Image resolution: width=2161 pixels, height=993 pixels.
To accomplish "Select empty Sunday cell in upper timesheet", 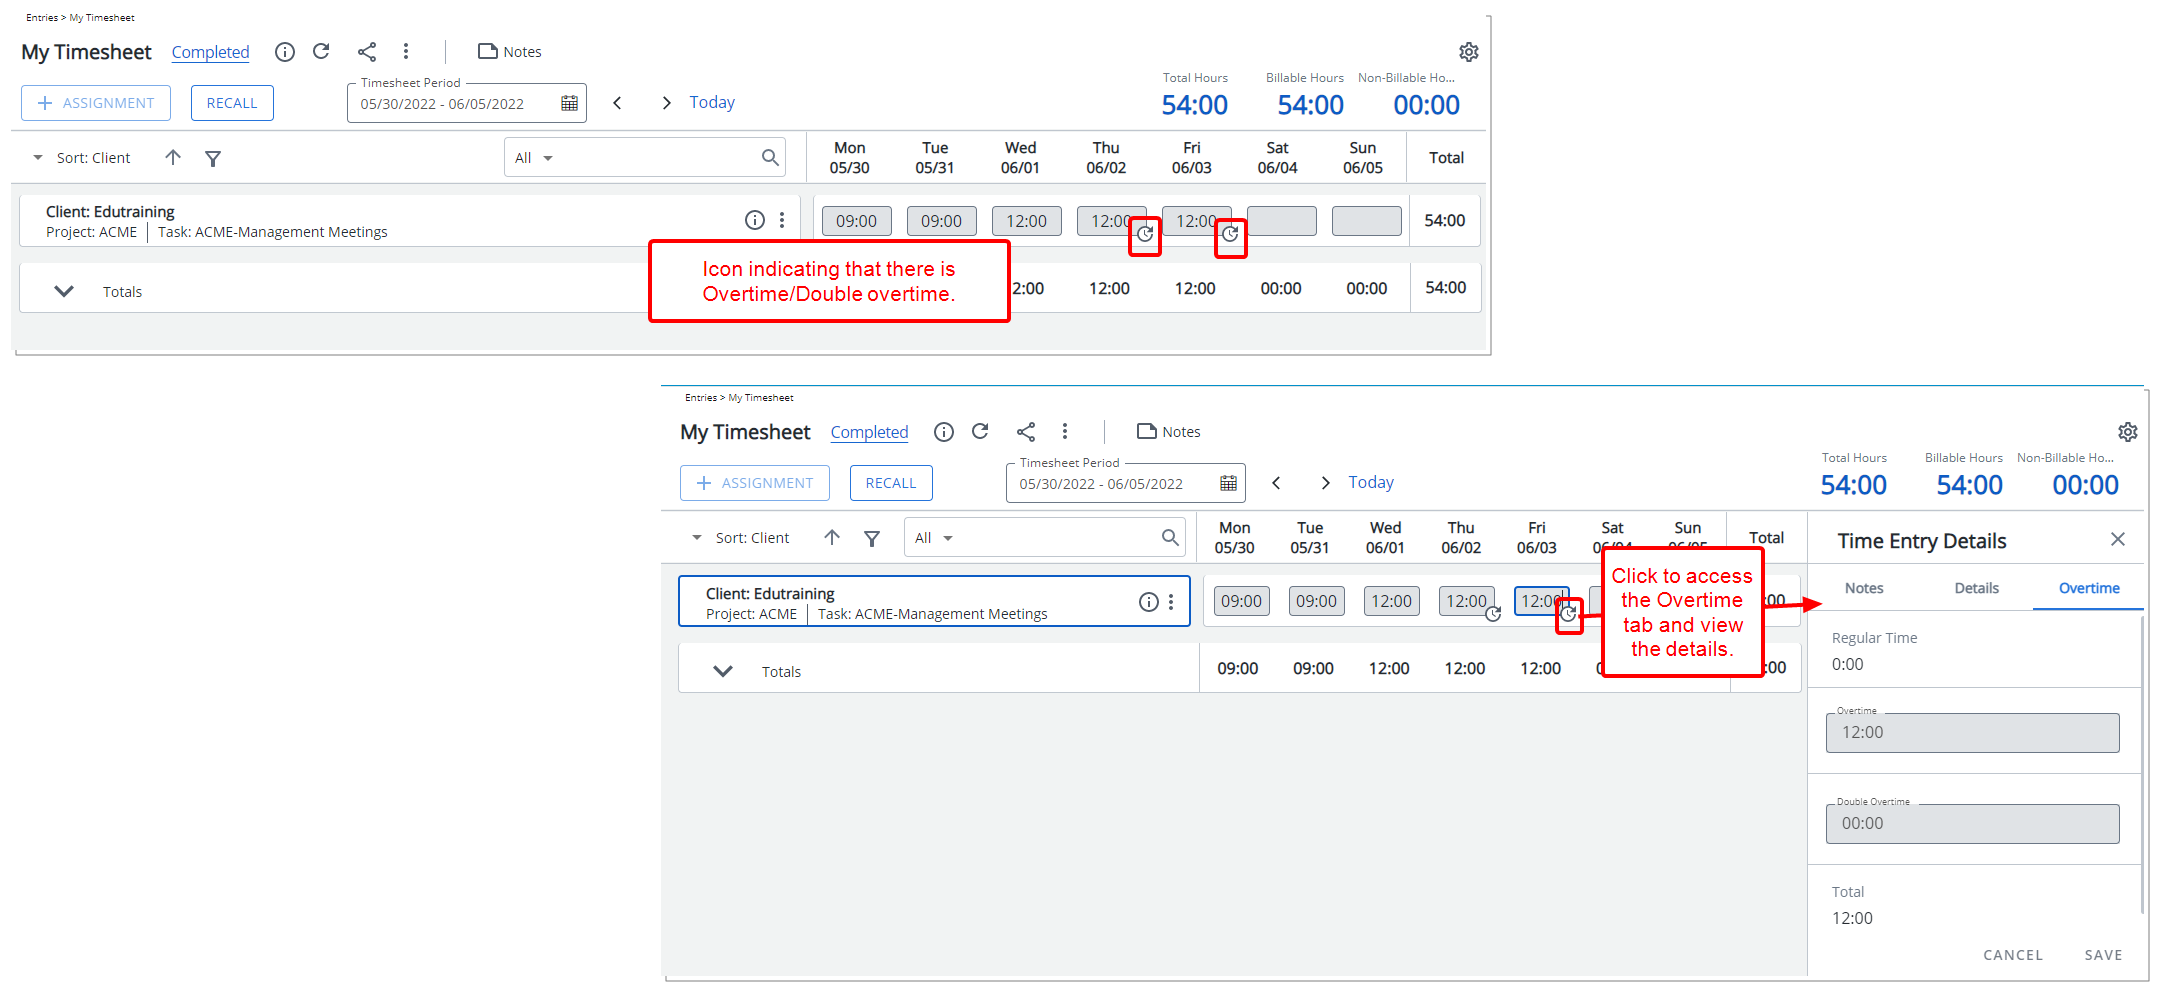I will click(1367, 221).
